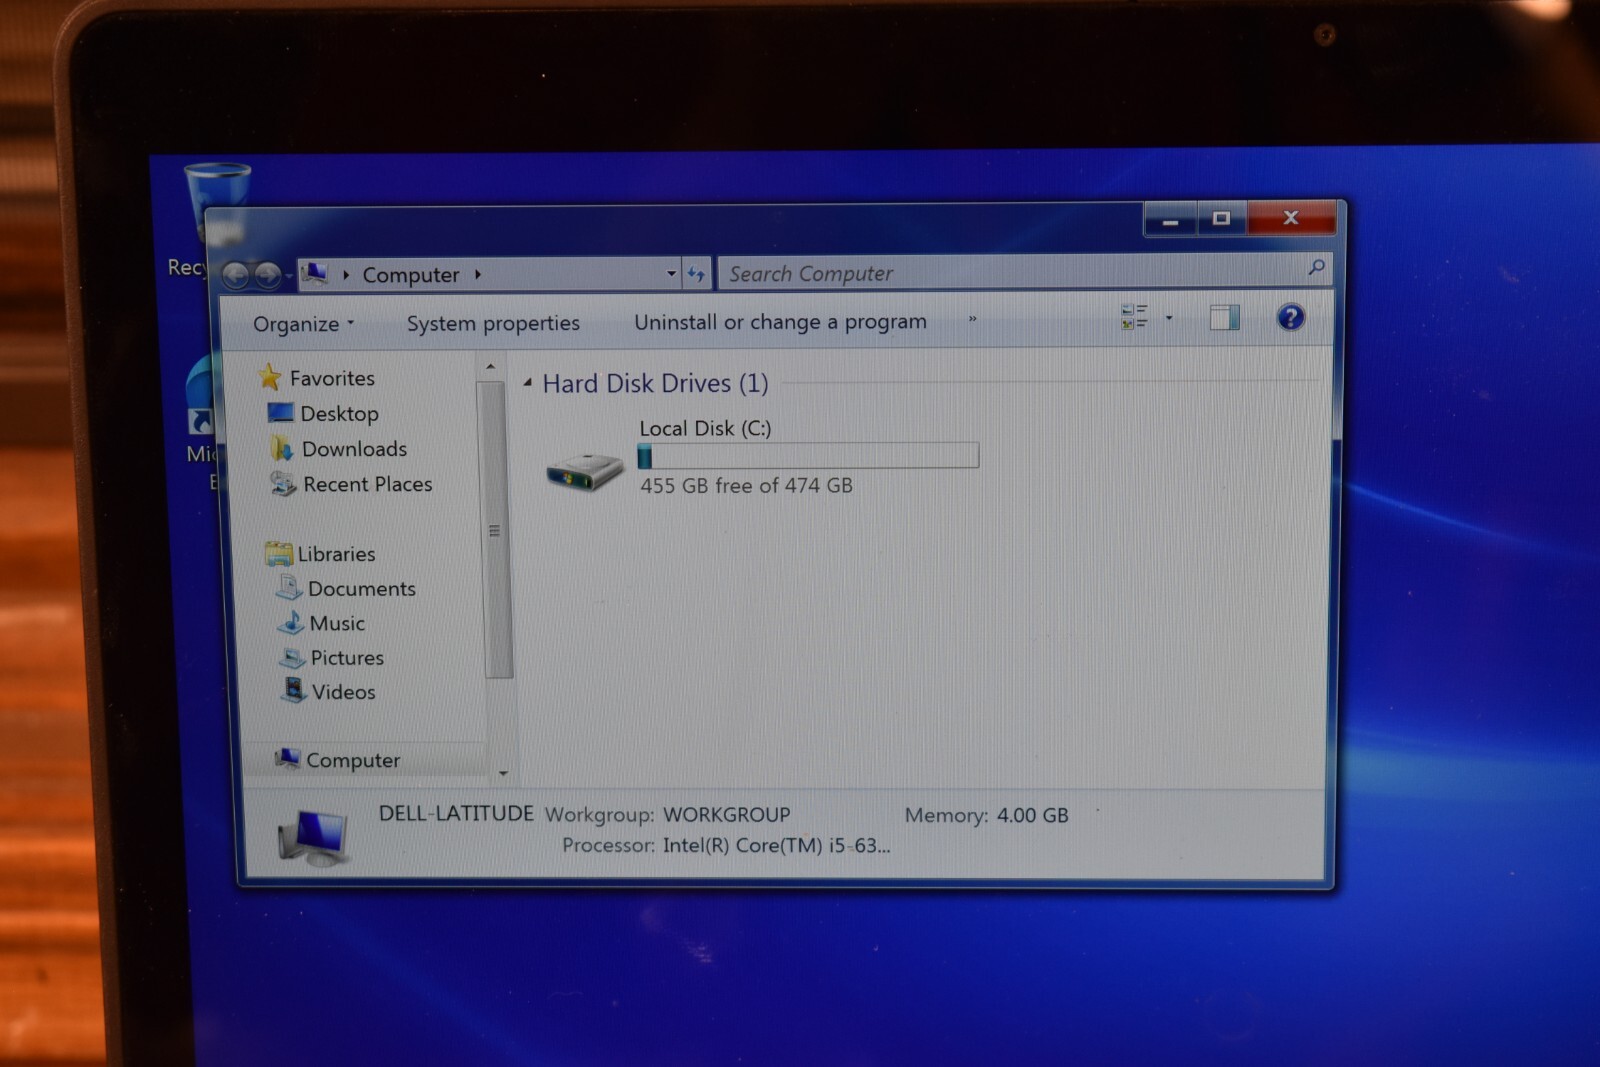1600x1067 pixels.
Task: Click the Libraries folder icon
Action: [278, 553]
